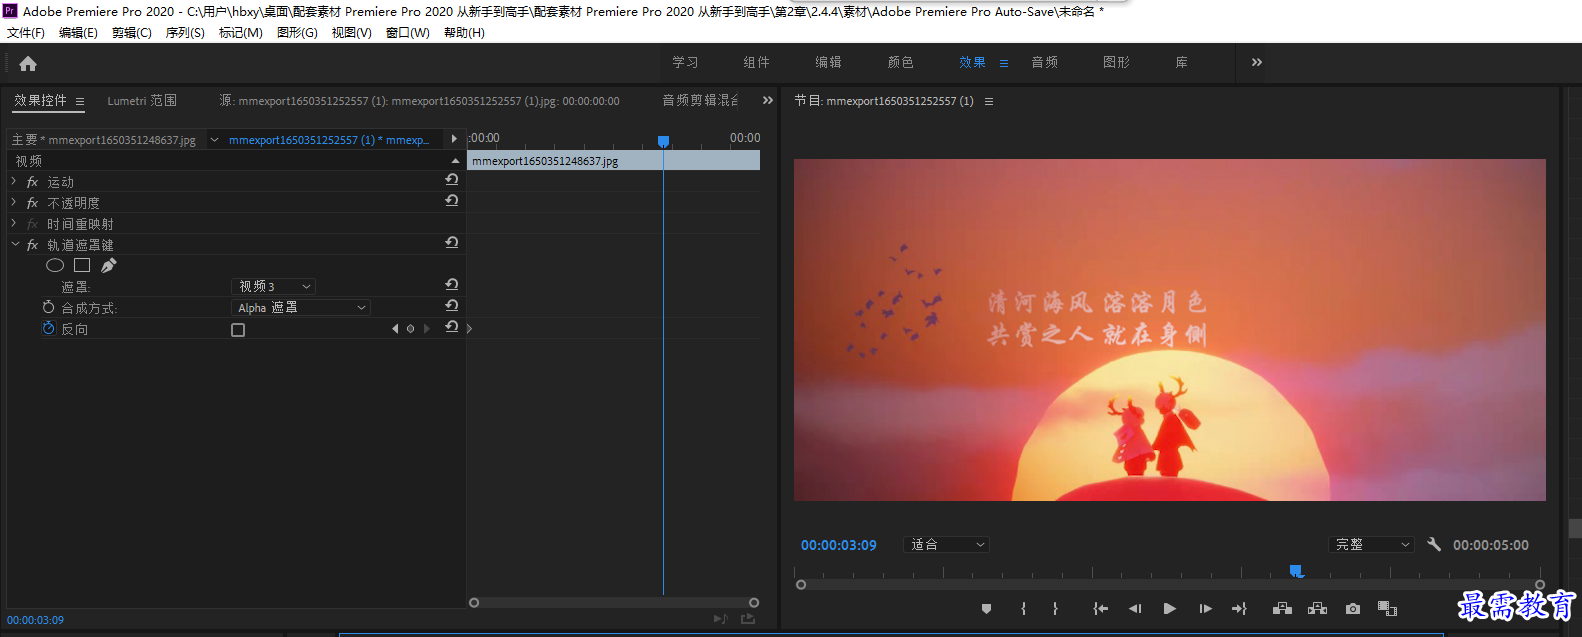Step forward one frame
The image size is (1582, 637).
click(1205, 608)
